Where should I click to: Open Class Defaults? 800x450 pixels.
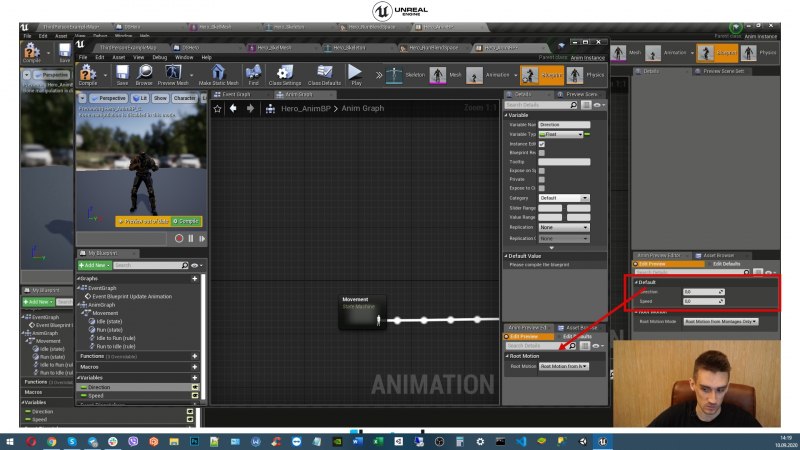click(x=324, y=75)
